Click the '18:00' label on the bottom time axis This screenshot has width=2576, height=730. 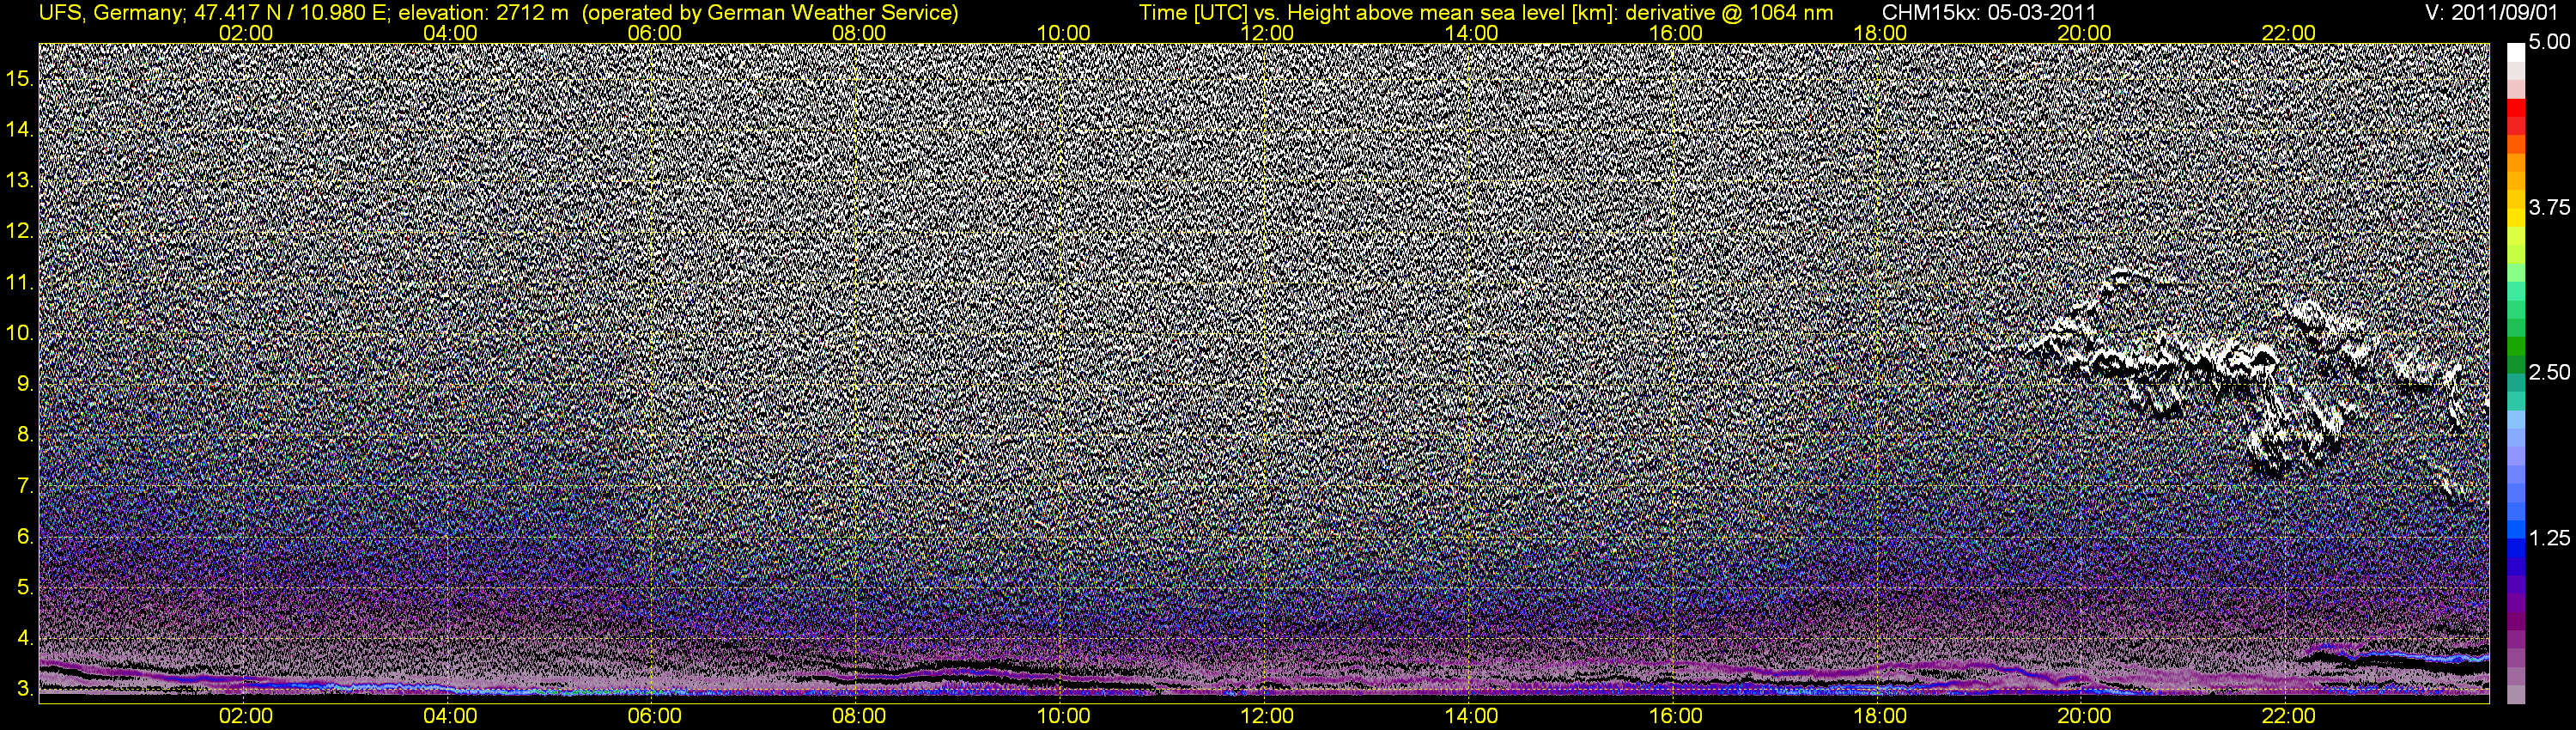pos(1880,716)
